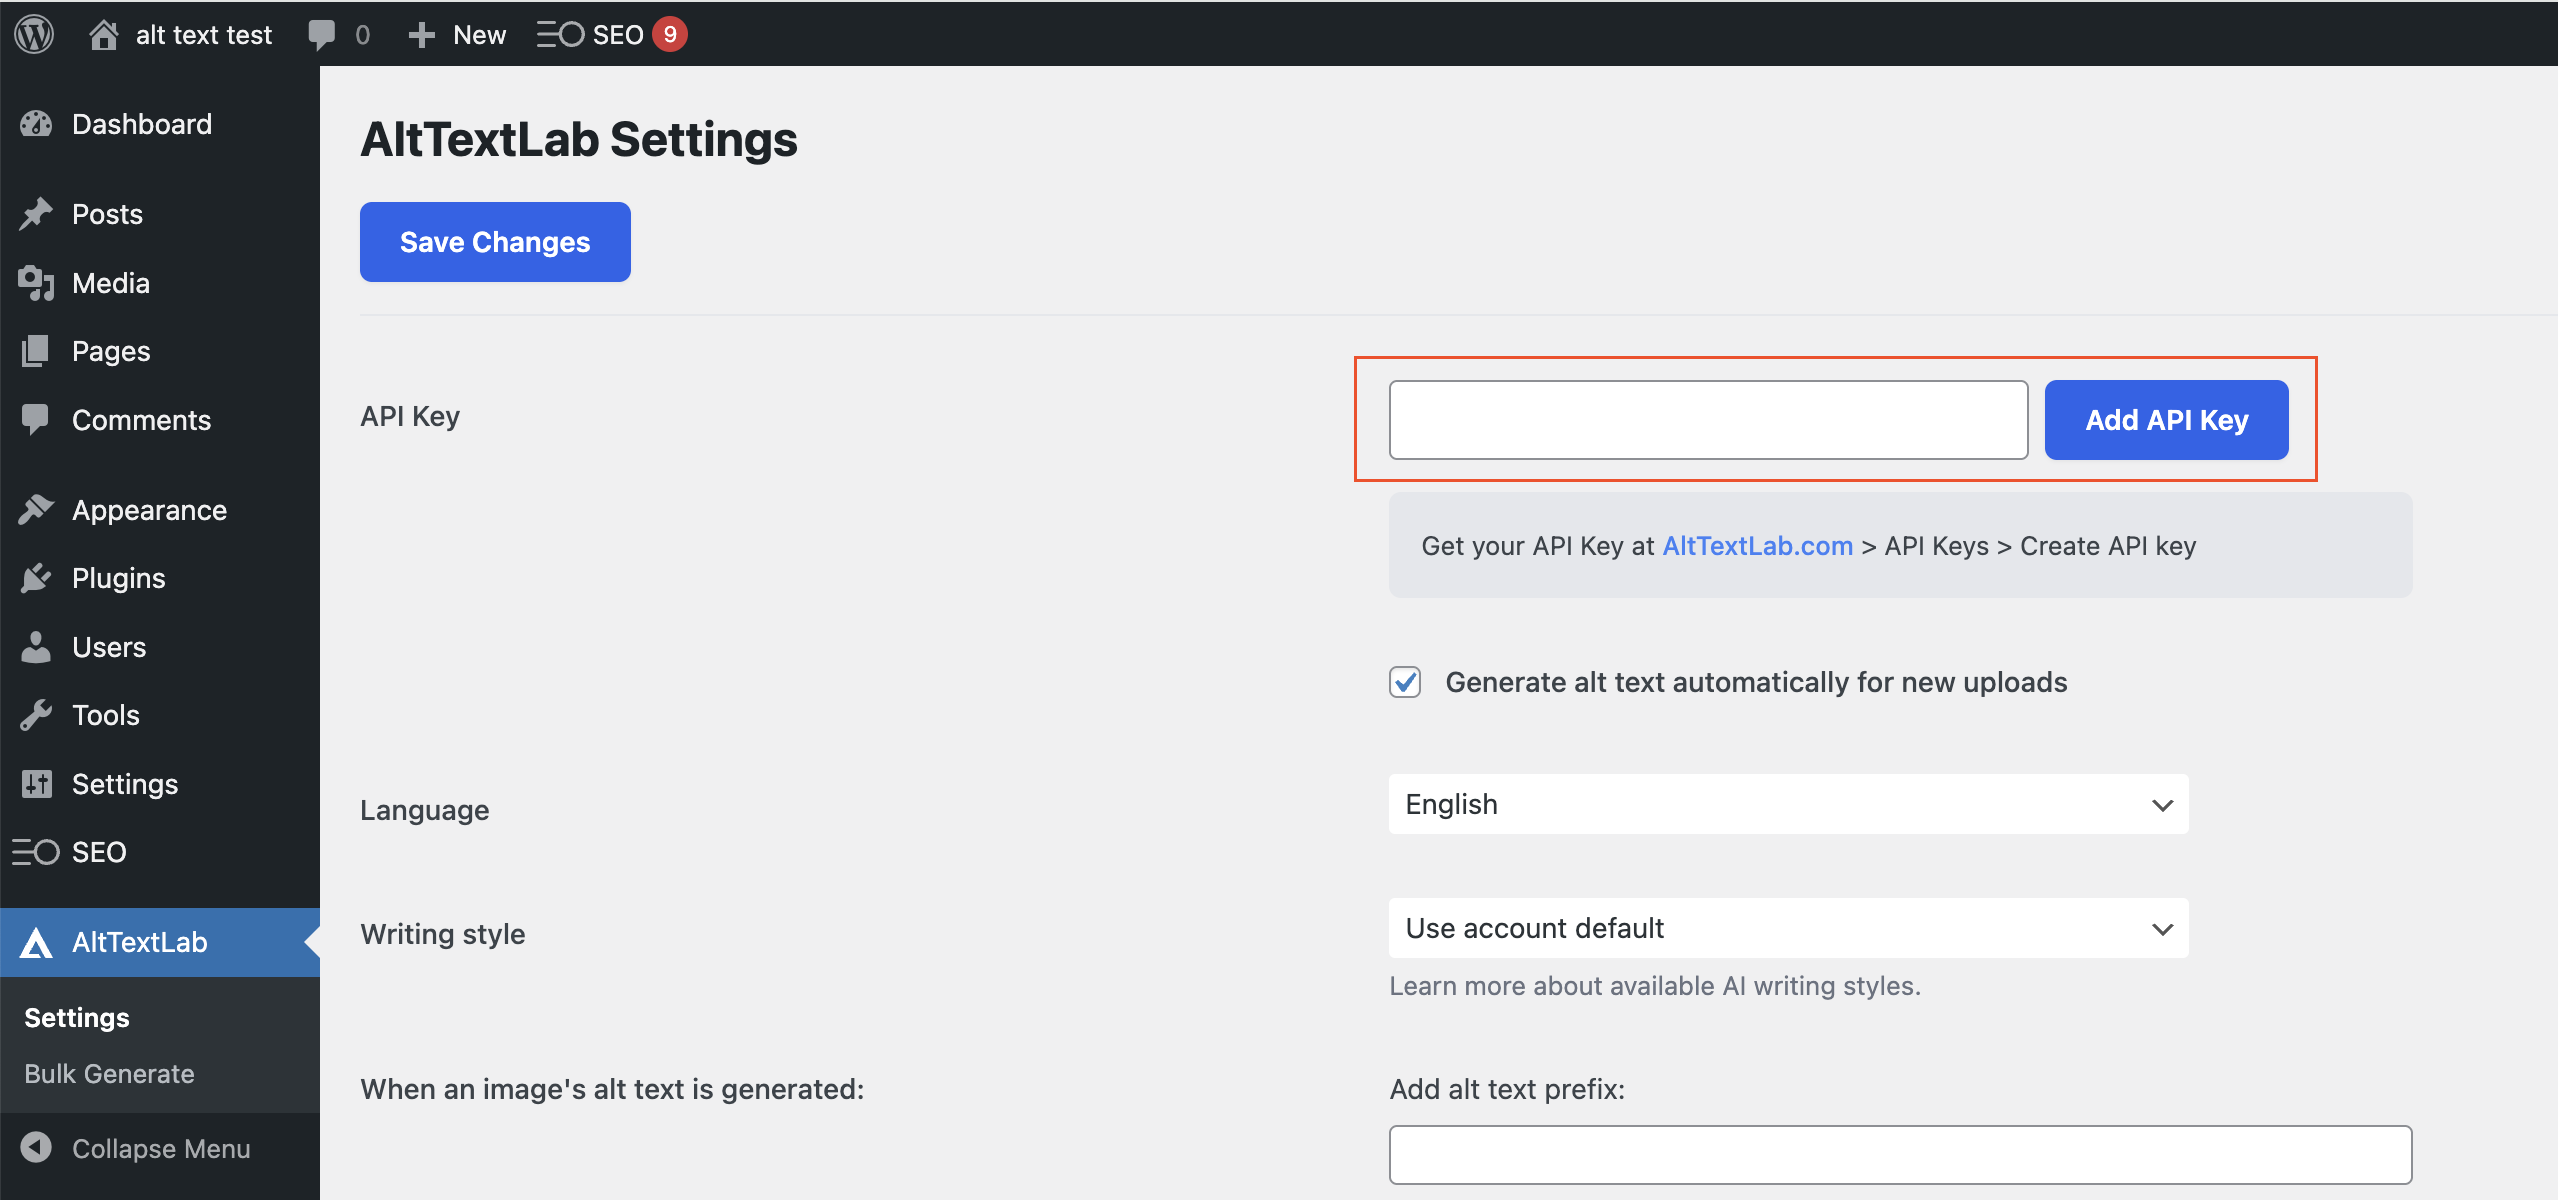Click the SEO icon in sidebar
2558x1200 pixels.
(x=36, y=852)
